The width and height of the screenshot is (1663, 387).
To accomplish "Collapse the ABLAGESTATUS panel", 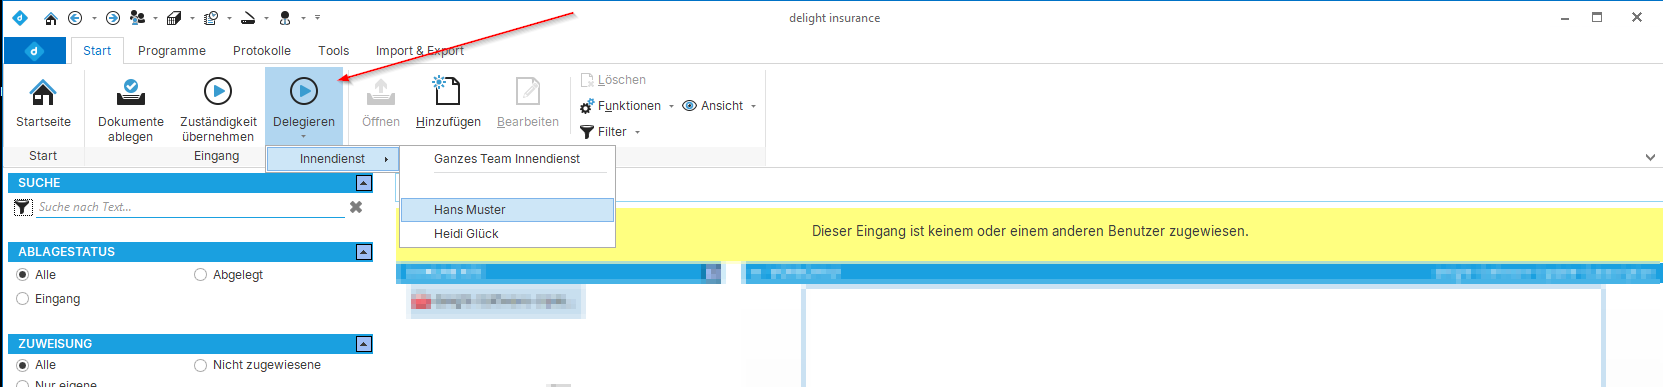I will pyautogui.click(x=364, y=252).
